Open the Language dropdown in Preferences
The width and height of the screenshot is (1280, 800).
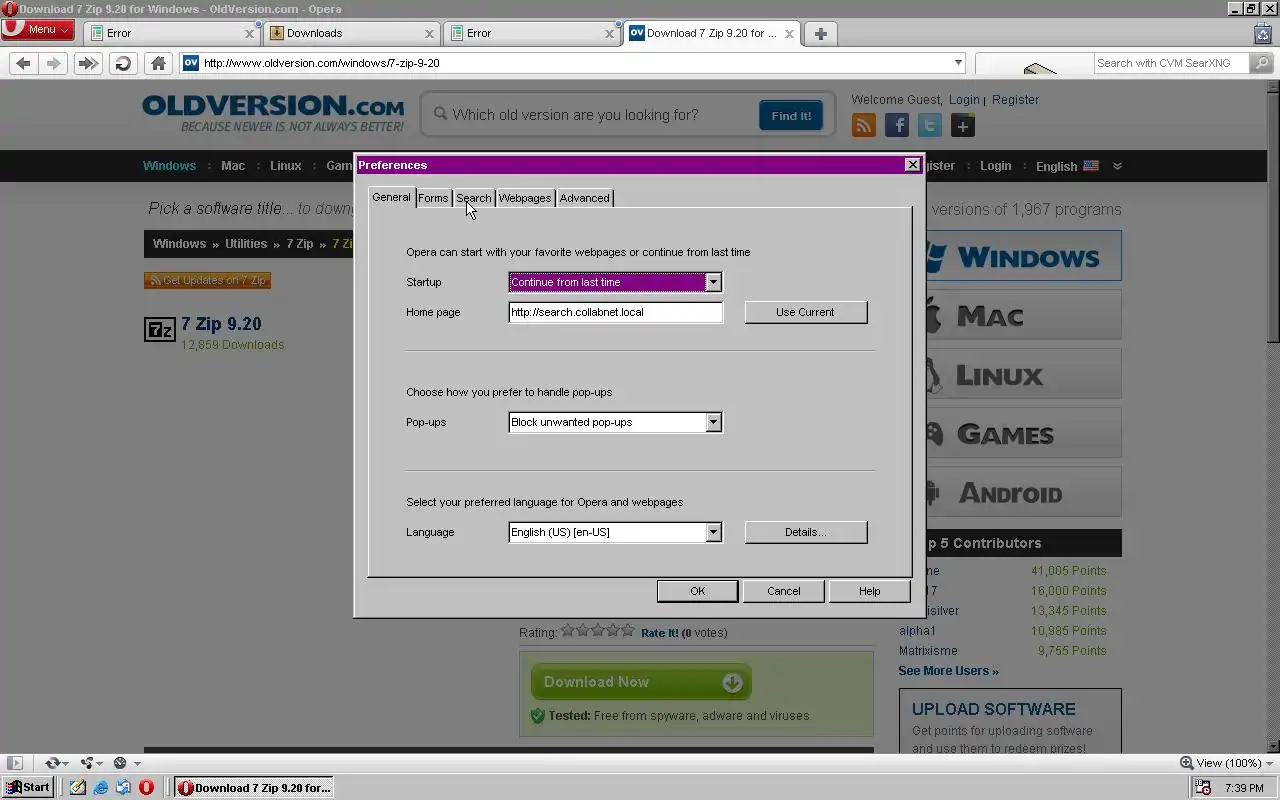coord(713,532)
